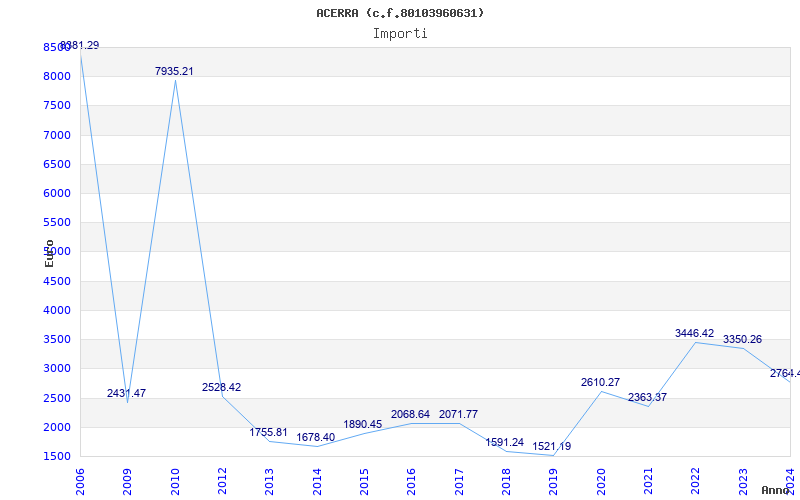This screenshot has height=500, width=800.
Task: Click the 2500 y-axis tick label
Action: pos(57,398)
